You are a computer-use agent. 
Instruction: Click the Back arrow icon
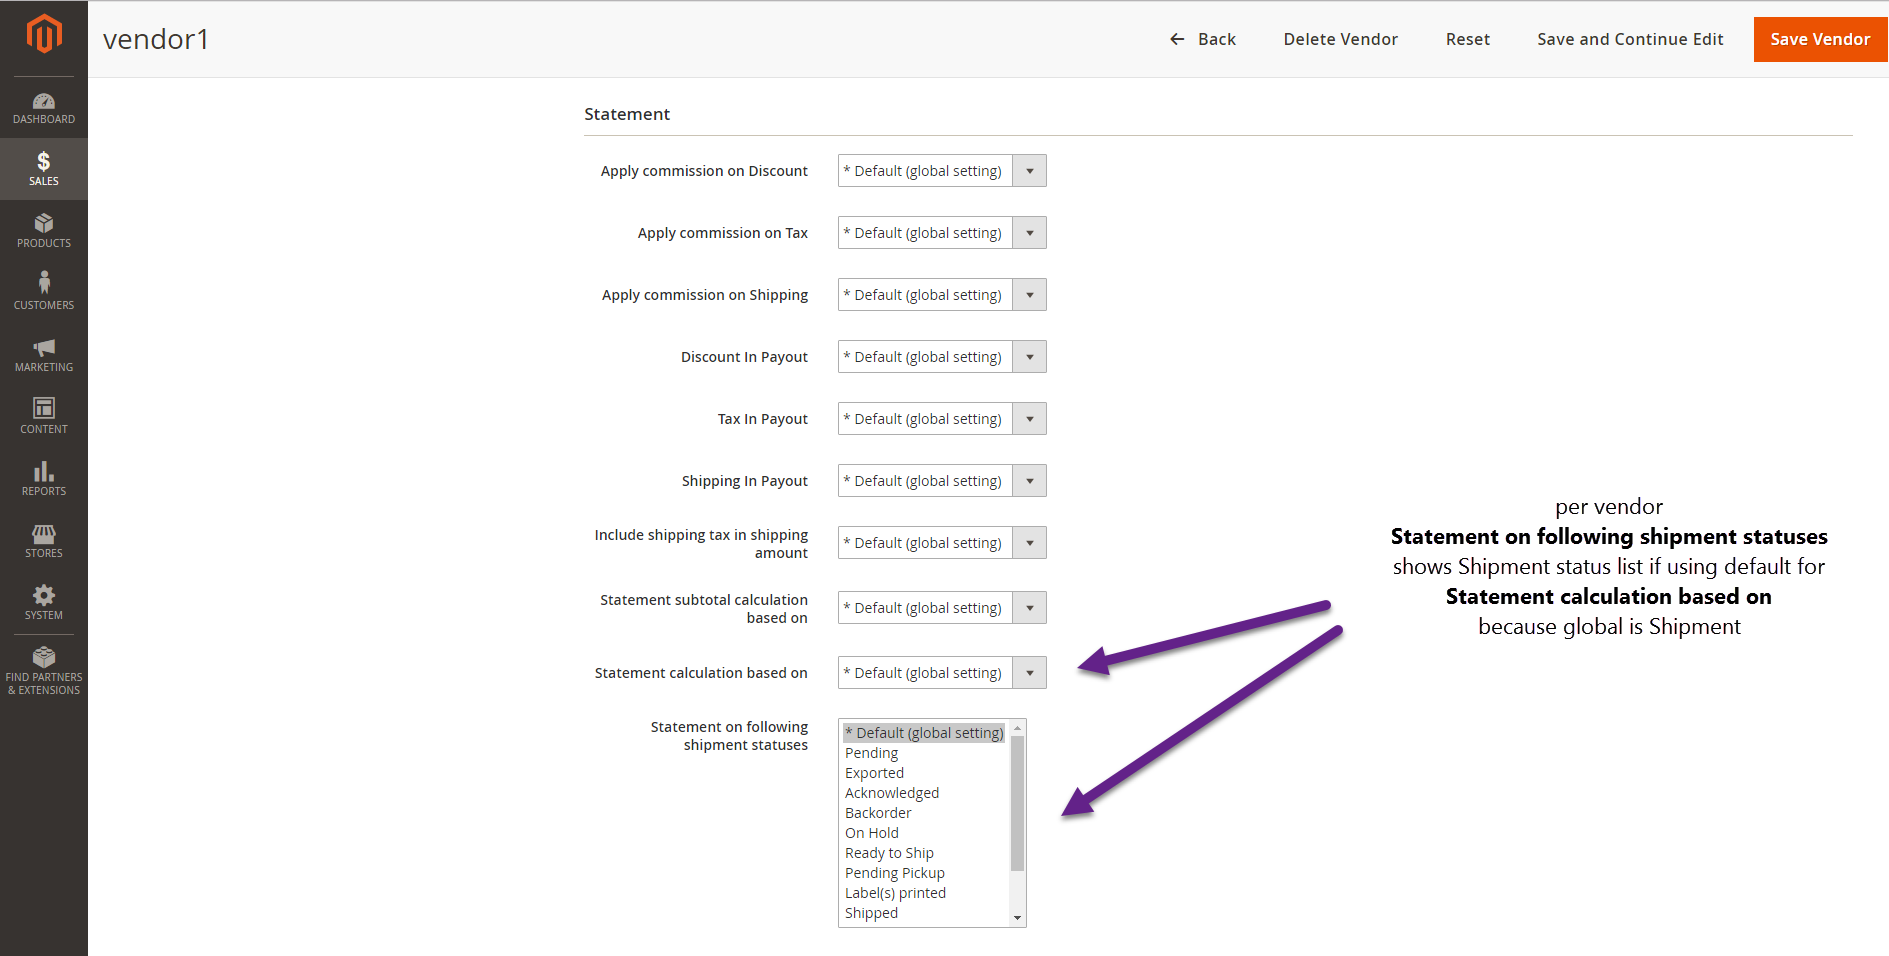point(1177,39)
